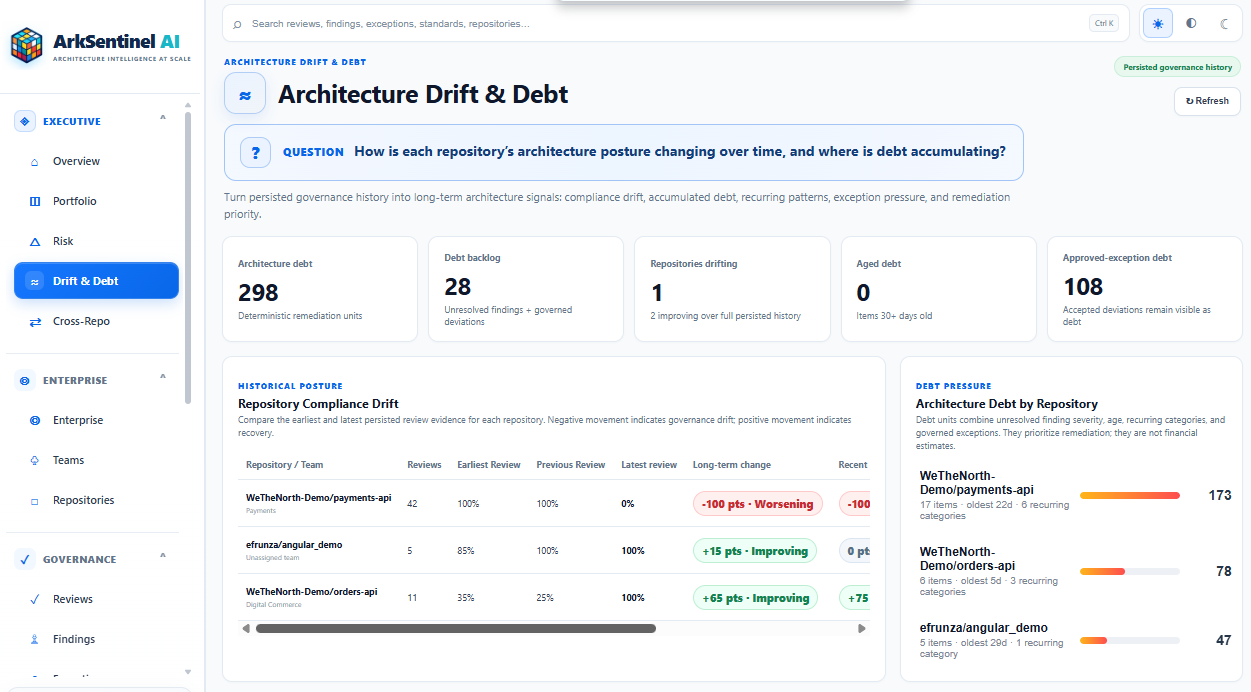Collapse the Executive sidebar section
1251x692 pixels.
[x=163, y=119]
